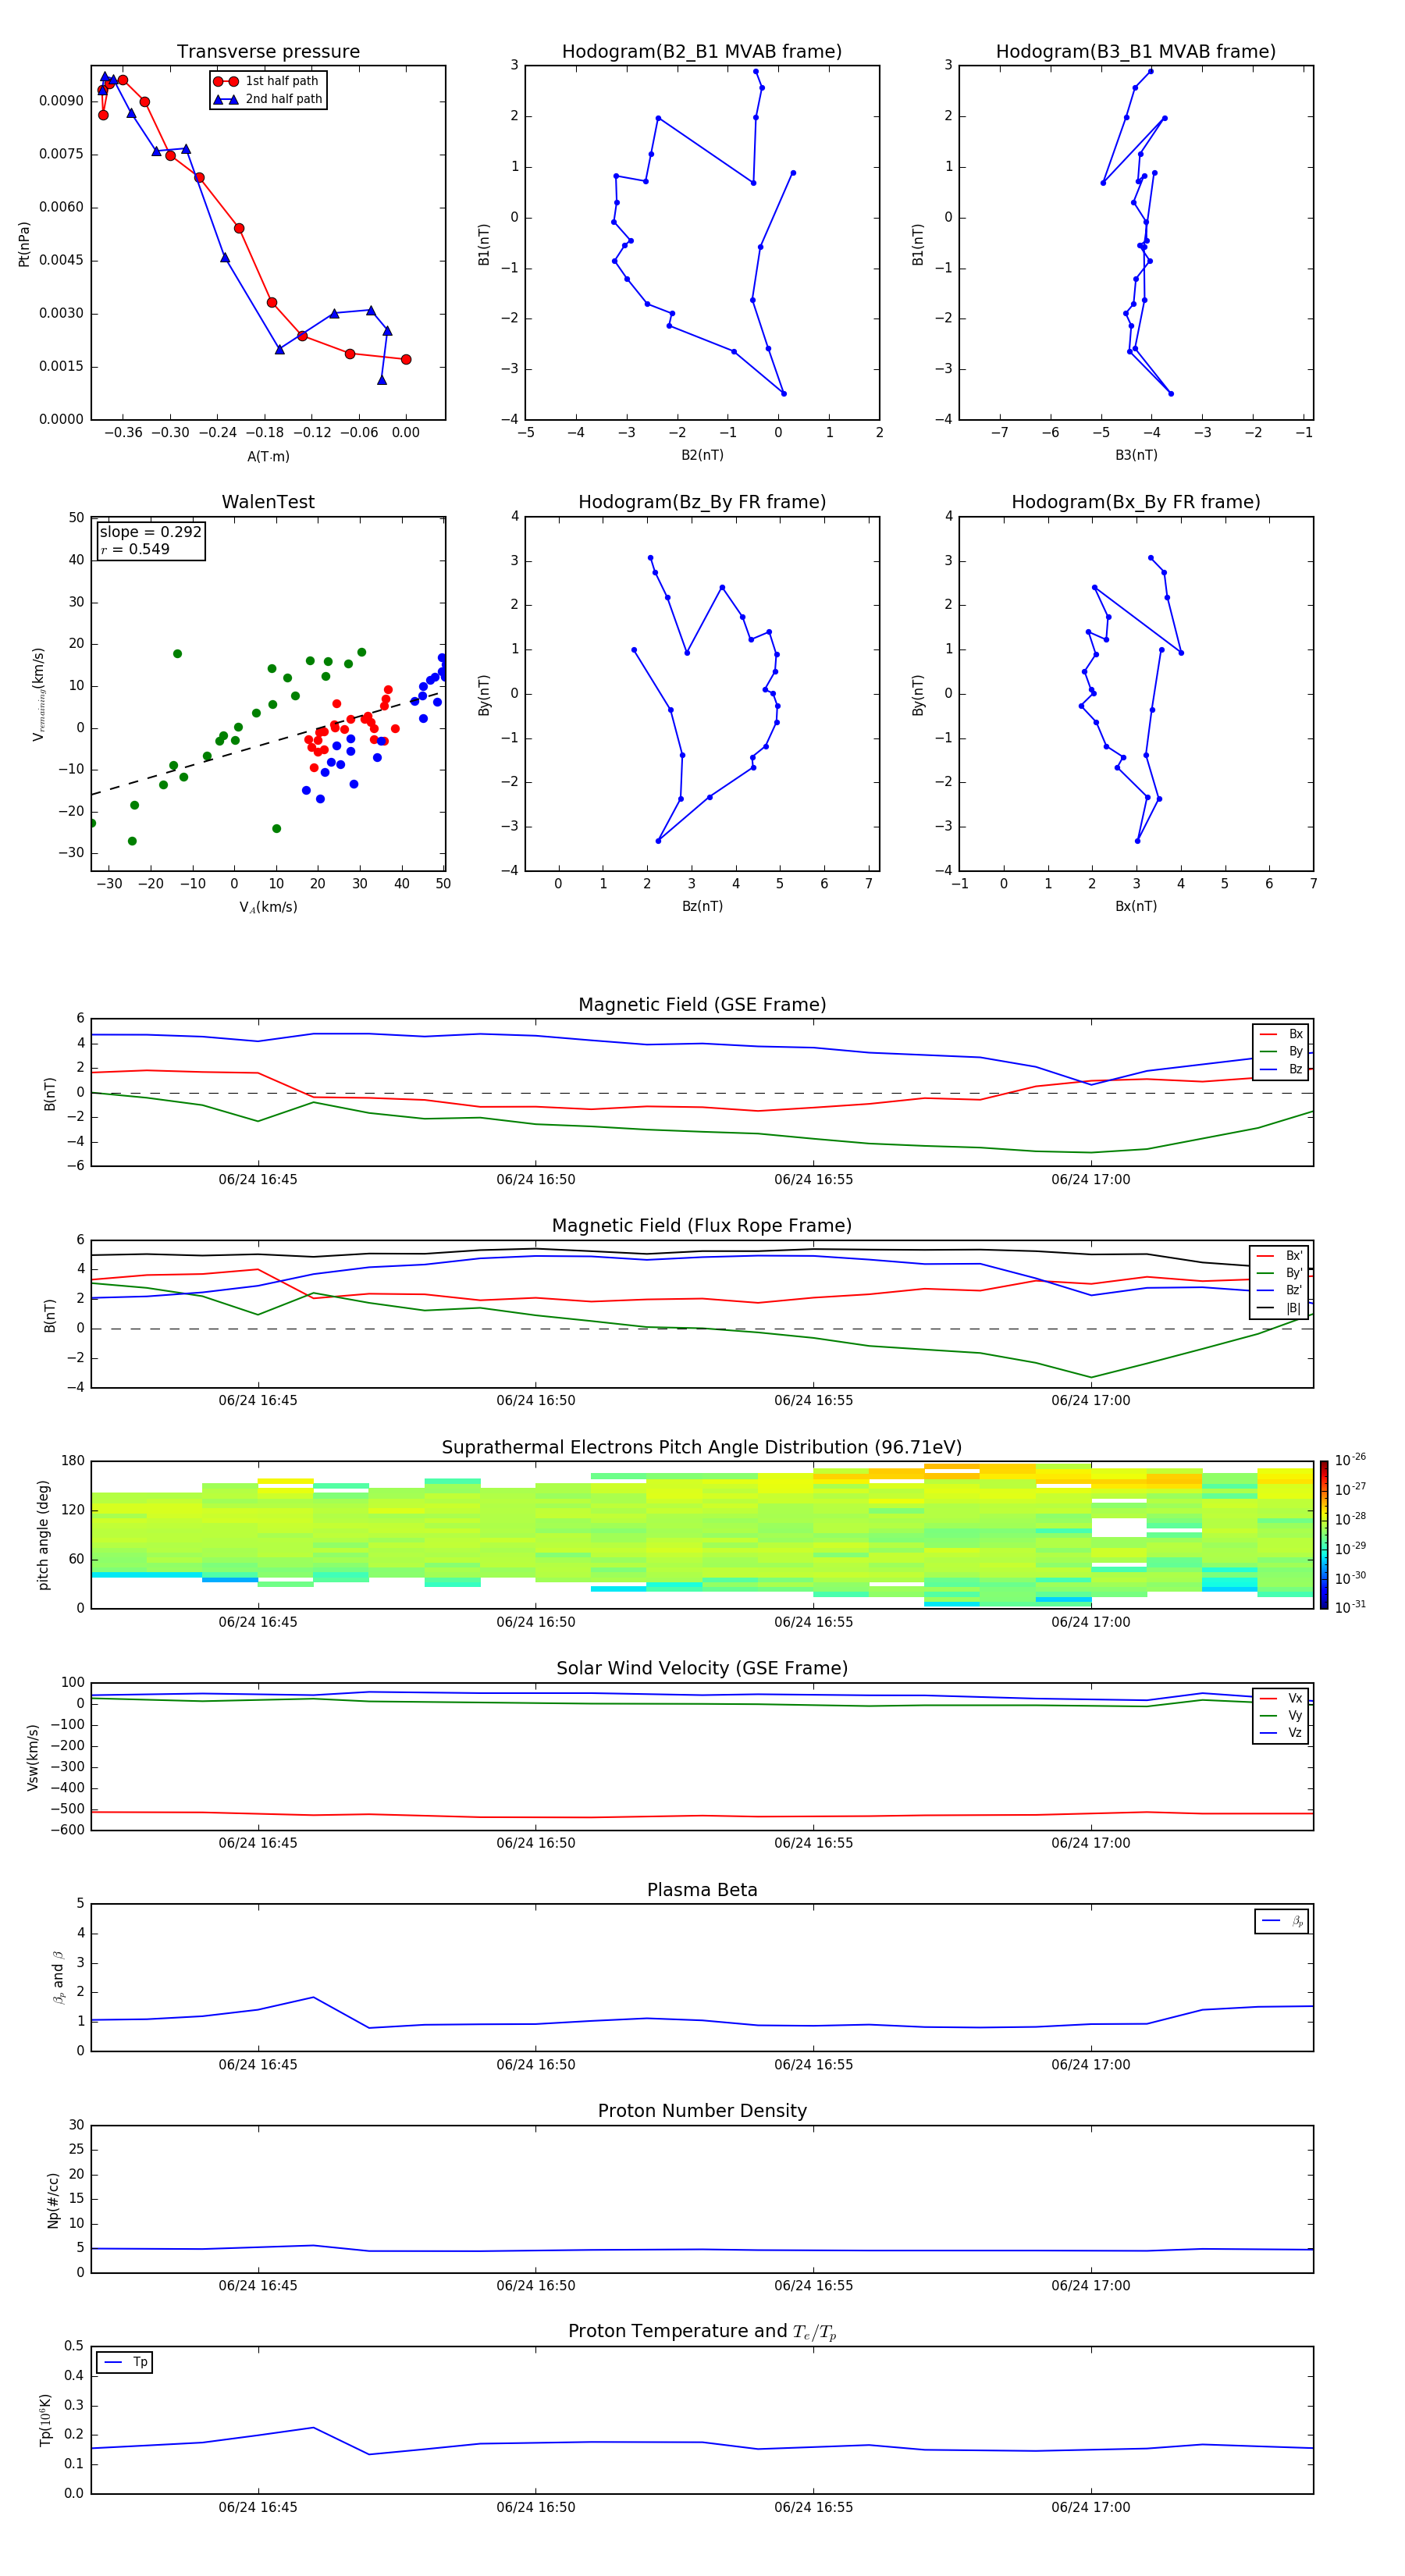Click the Vx legend entry
This screenshot has height=2576, width=1405.
point(1281,1699)
